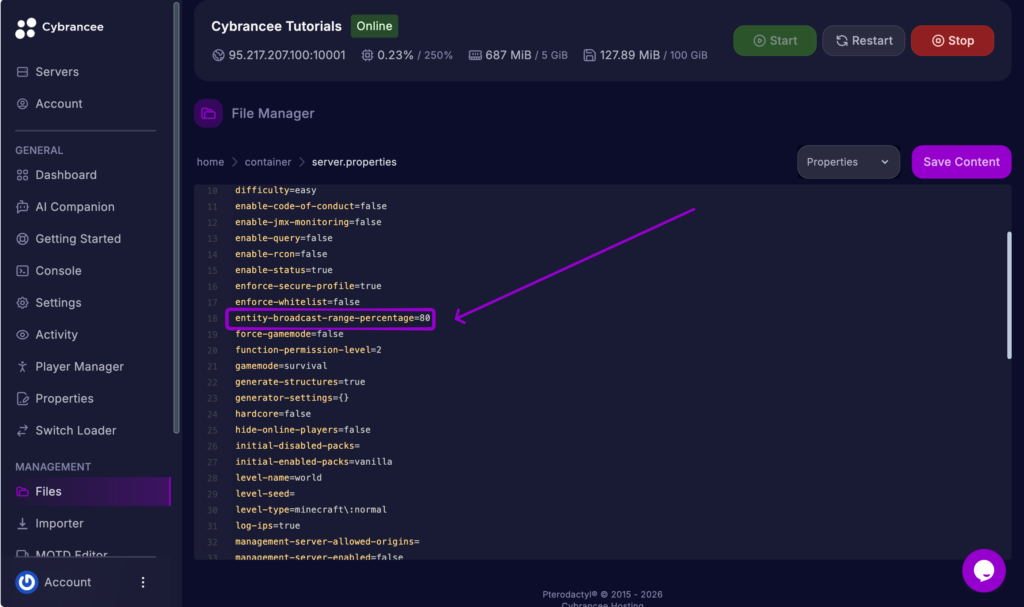
Task: Stop the server
Action: tap(952, 41)
